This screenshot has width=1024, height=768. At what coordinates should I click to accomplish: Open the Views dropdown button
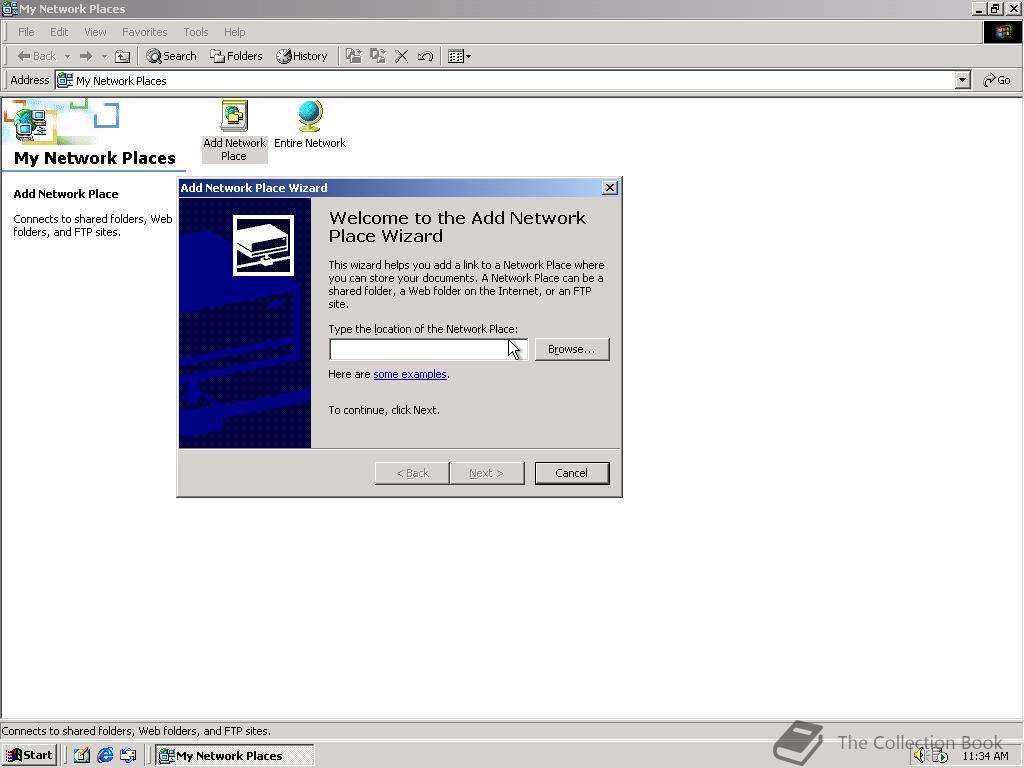click(460, 56)
